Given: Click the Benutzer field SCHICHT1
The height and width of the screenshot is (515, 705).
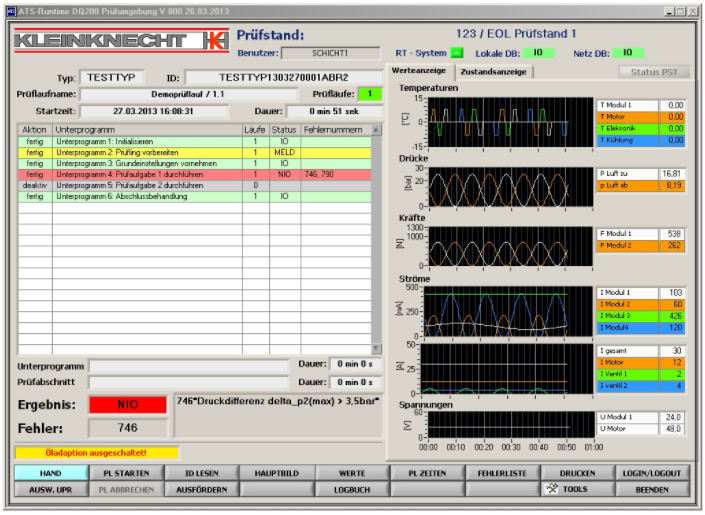Looking at the screenshot, I should pos(330,53).
